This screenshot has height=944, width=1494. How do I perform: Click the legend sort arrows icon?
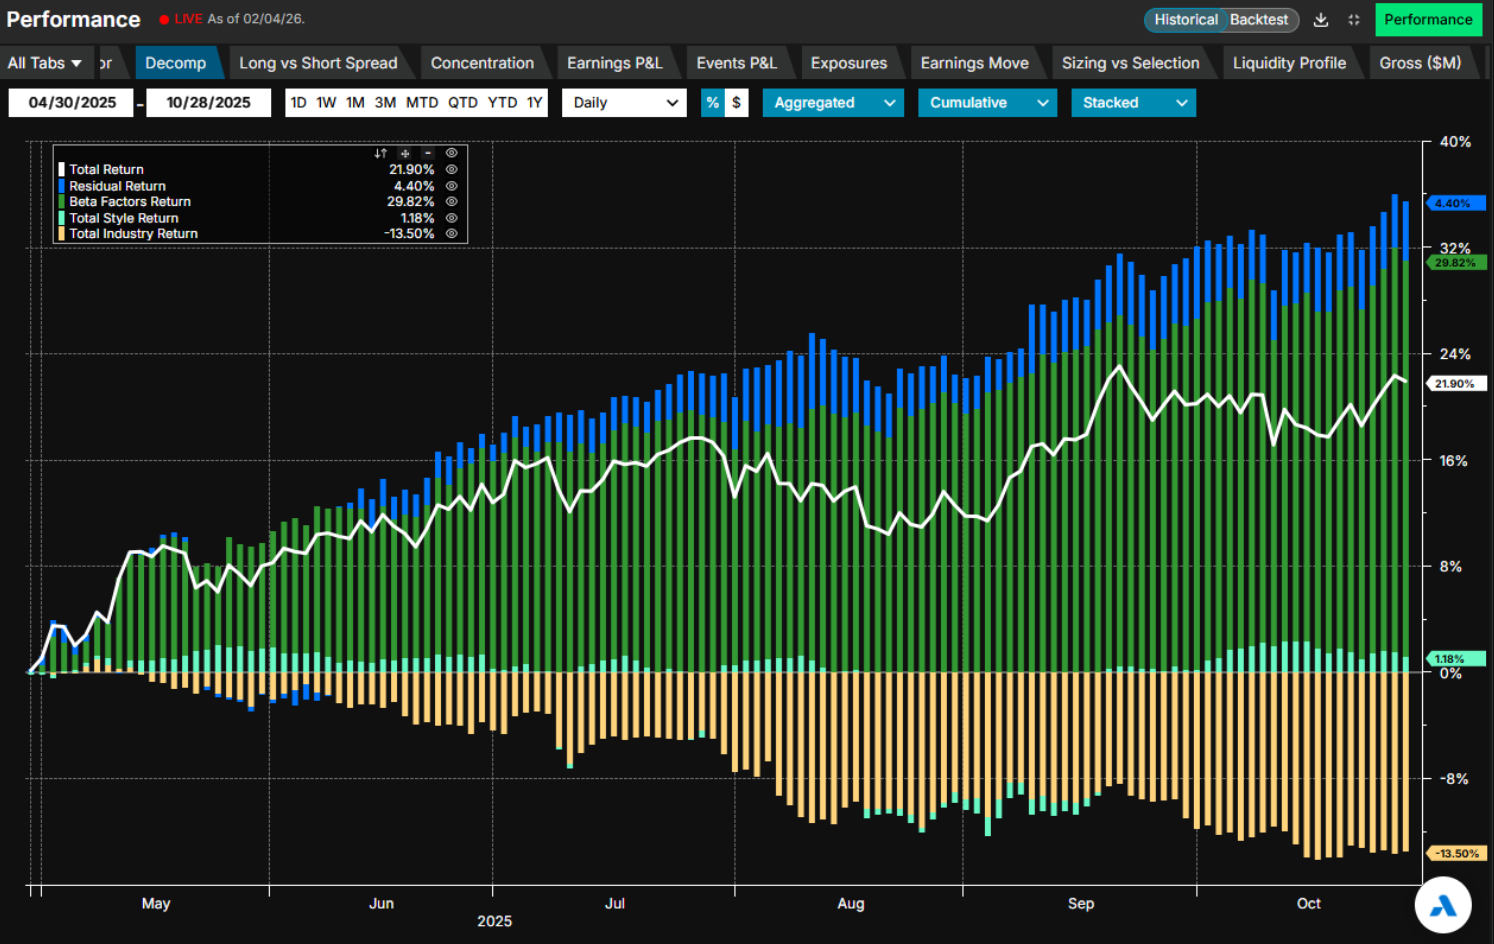(380, 153)
